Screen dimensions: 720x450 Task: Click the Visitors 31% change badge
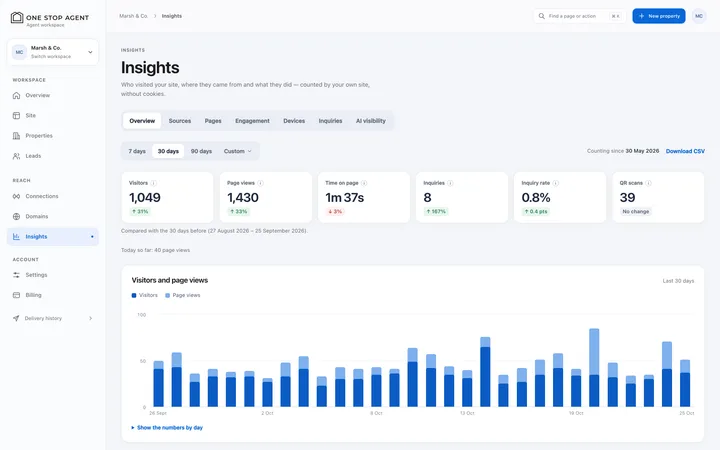140,212
